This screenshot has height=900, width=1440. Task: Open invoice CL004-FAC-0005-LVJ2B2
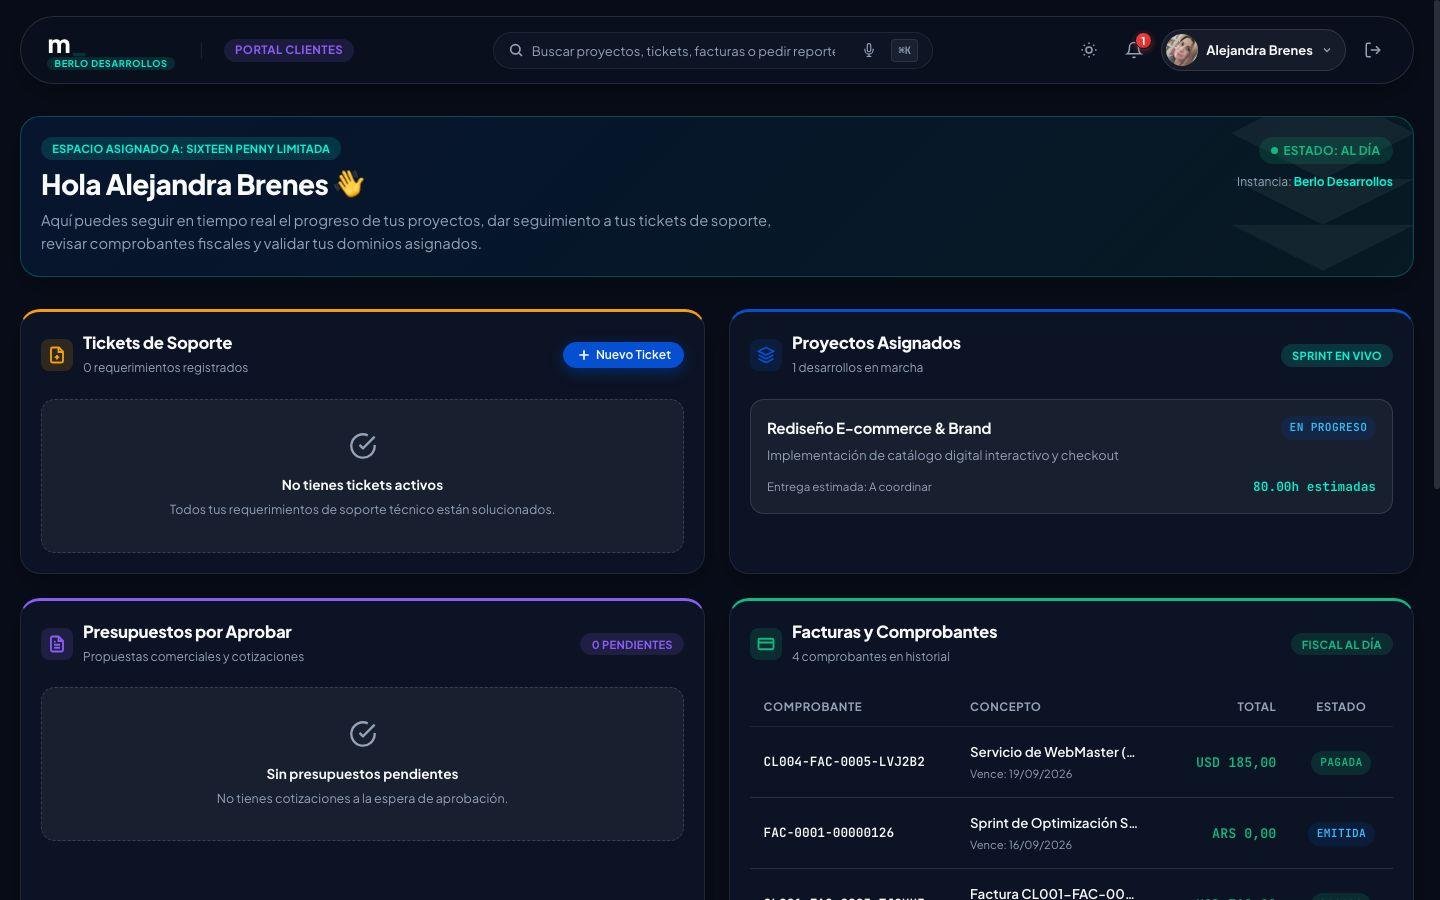click(844, 762)
